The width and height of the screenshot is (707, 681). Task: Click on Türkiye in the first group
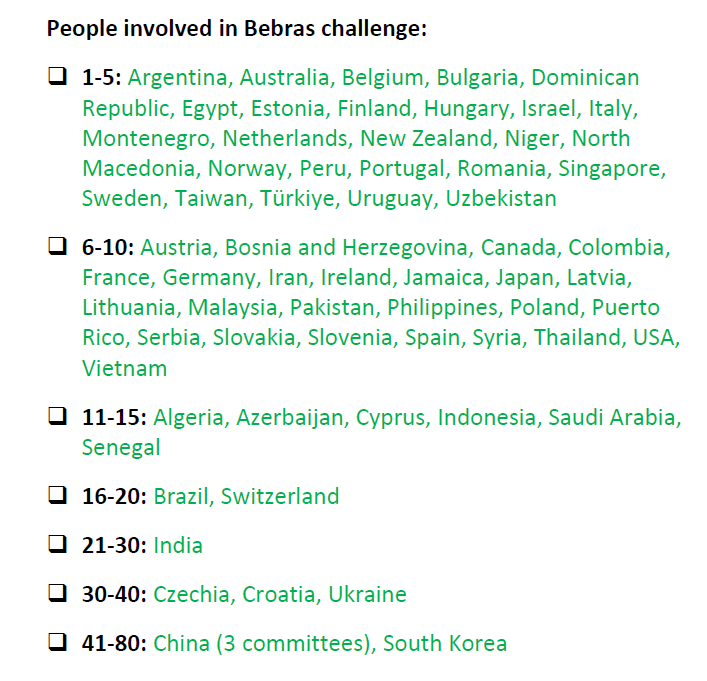tap(297, 198)
